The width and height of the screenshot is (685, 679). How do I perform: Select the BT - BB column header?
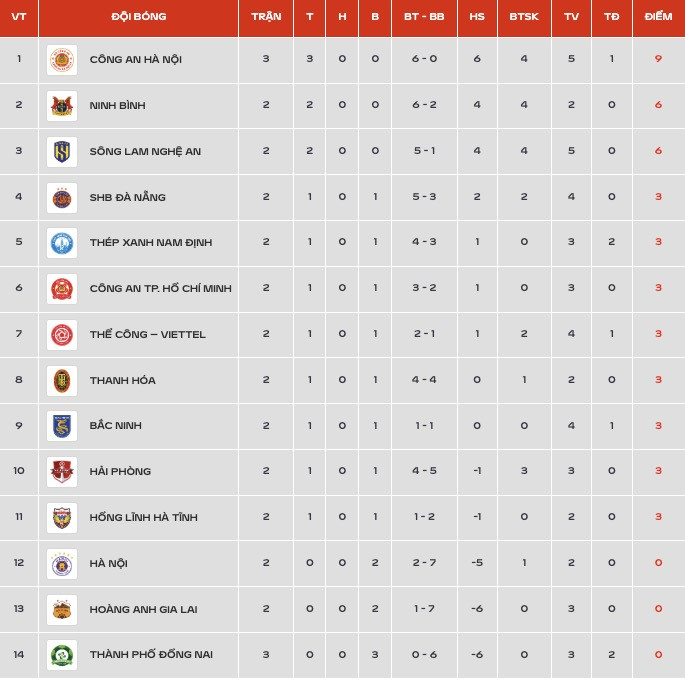(424, 17)
